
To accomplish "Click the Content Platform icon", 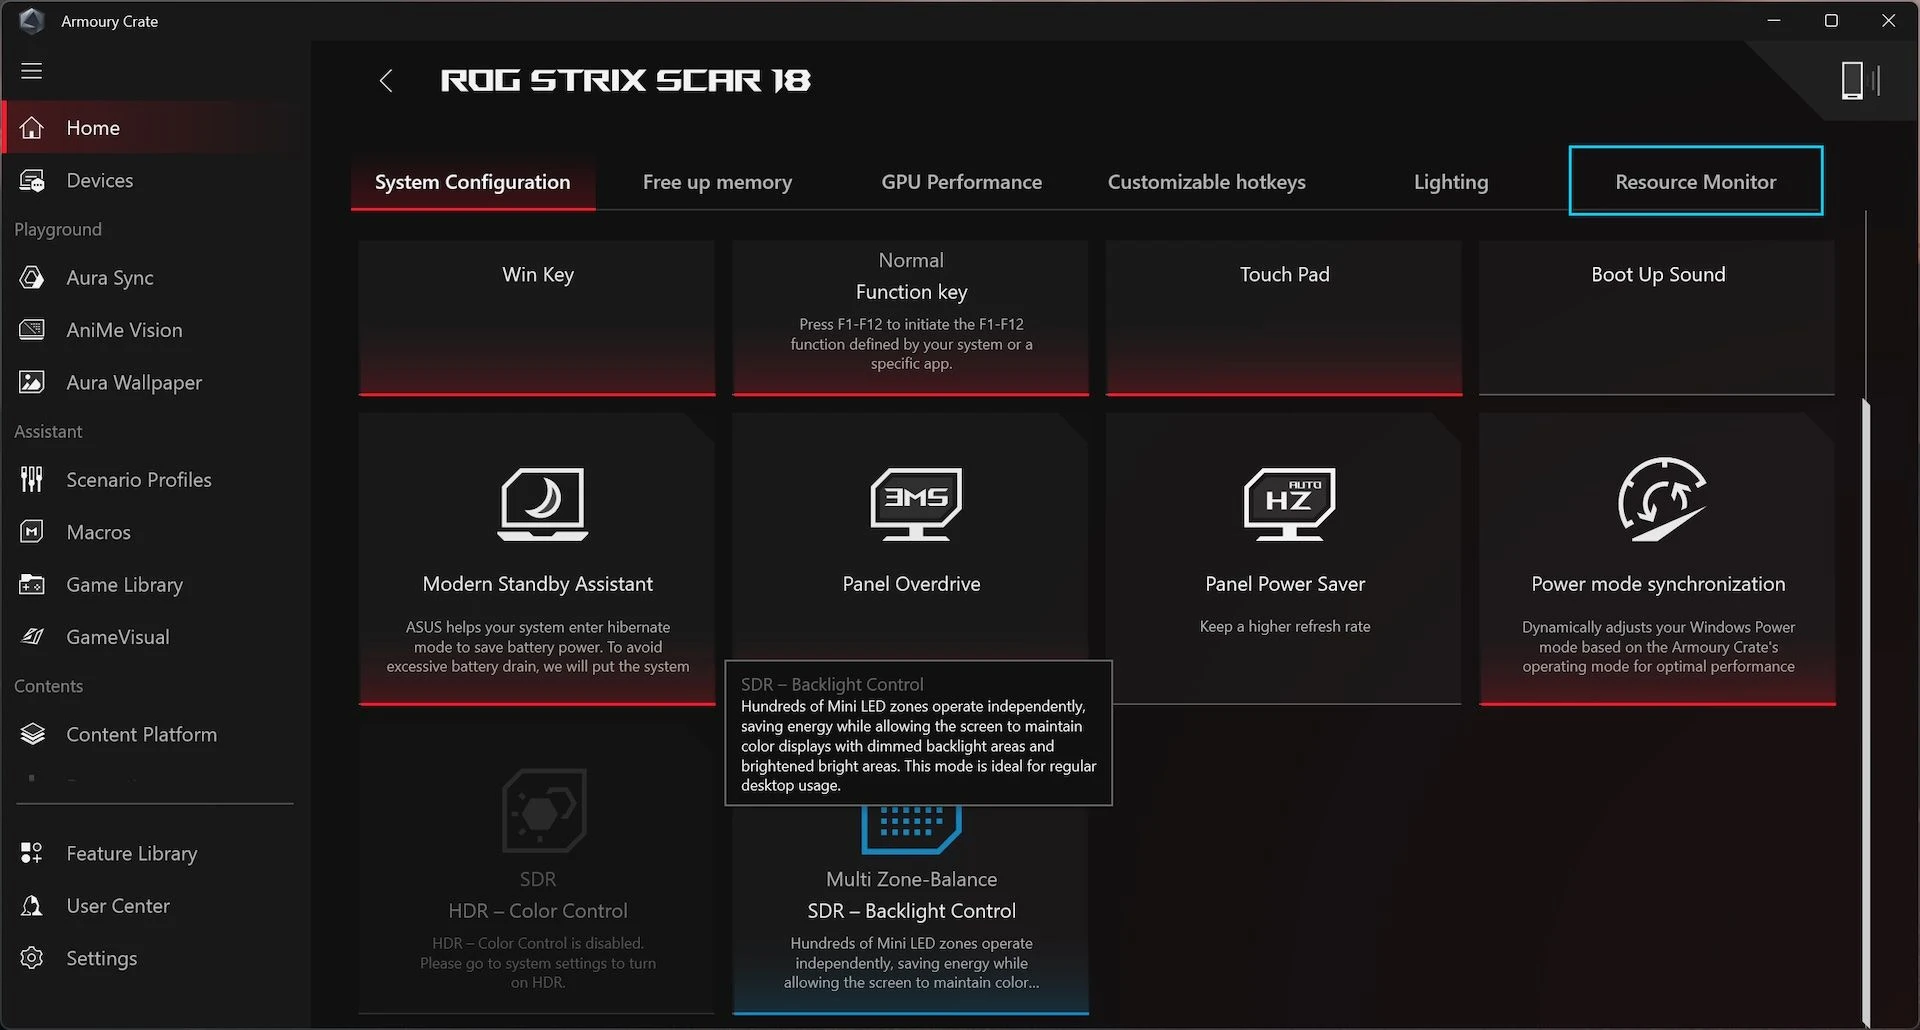I will [32, 735].
